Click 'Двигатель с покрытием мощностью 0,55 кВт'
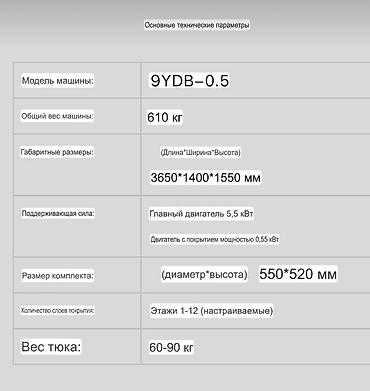The image size is (370, 391). [x=214, y=239]
